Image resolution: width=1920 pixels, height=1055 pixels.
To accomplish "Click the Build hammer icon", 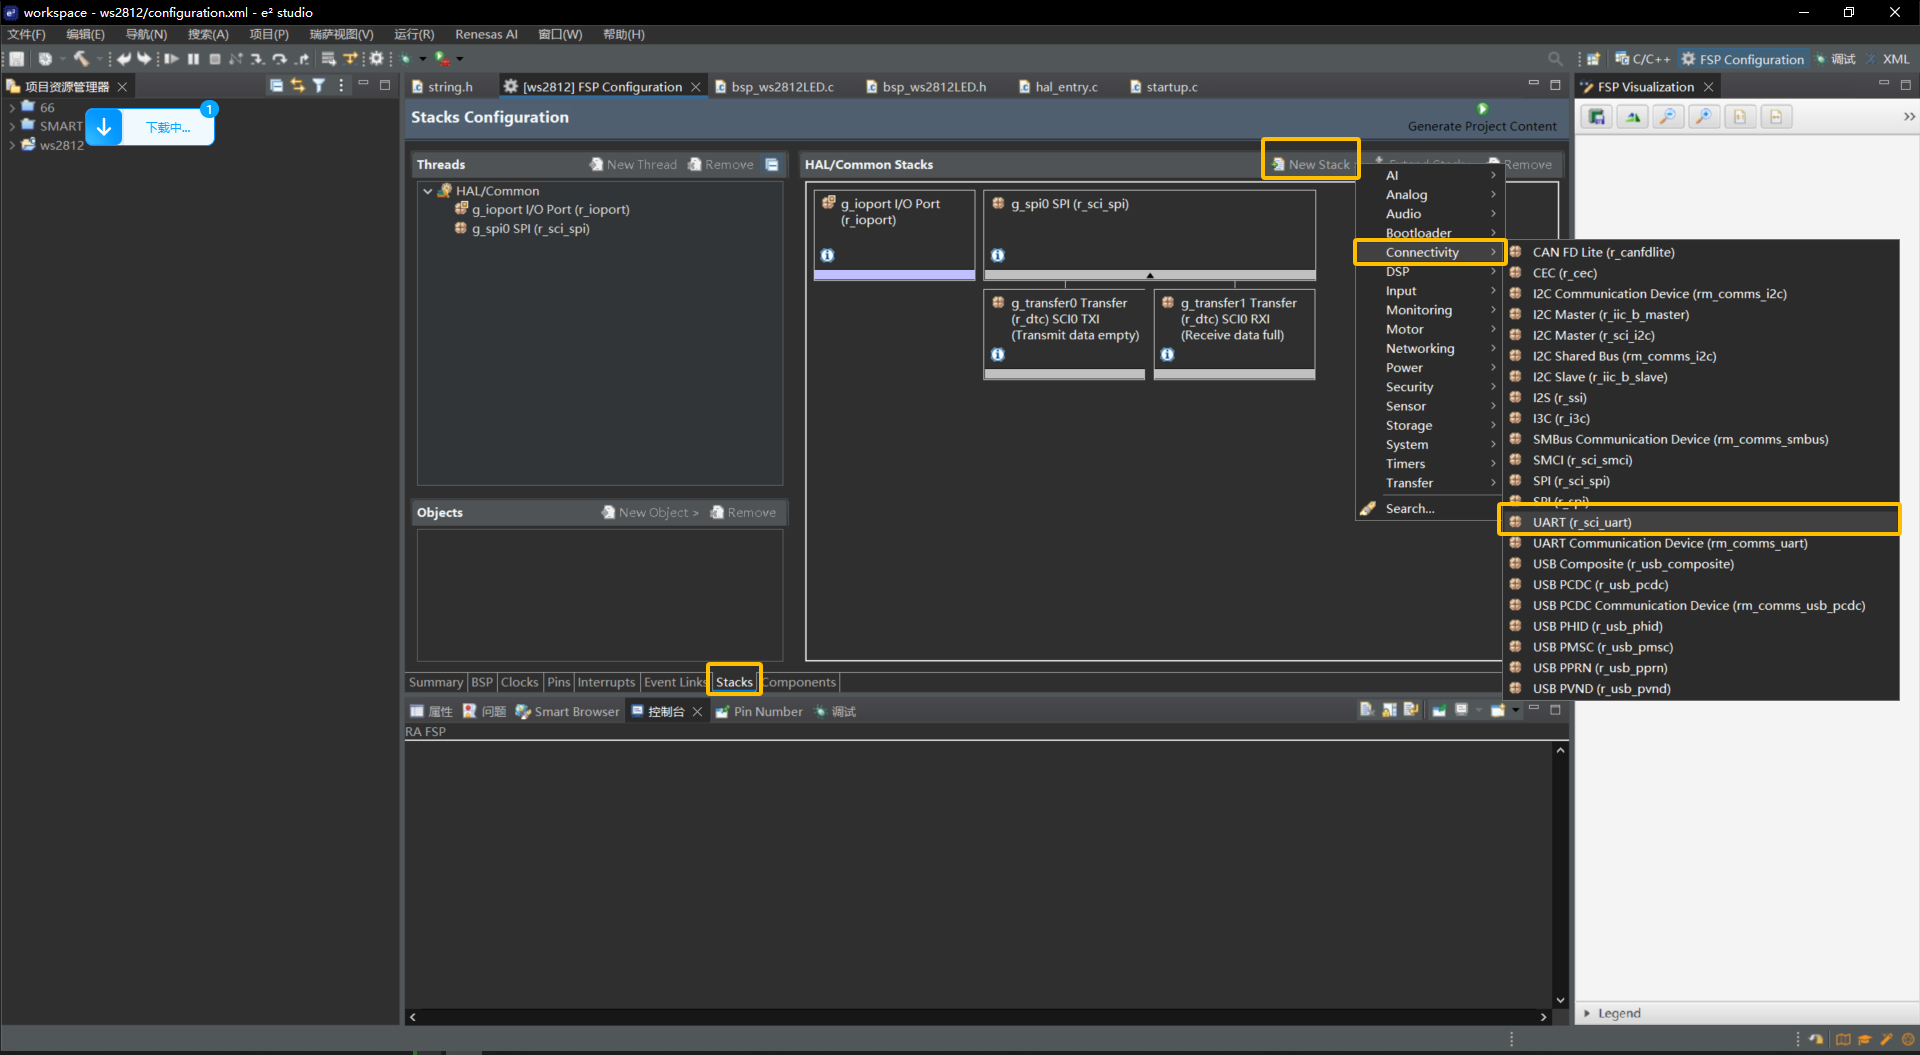I will coord(81,59).
